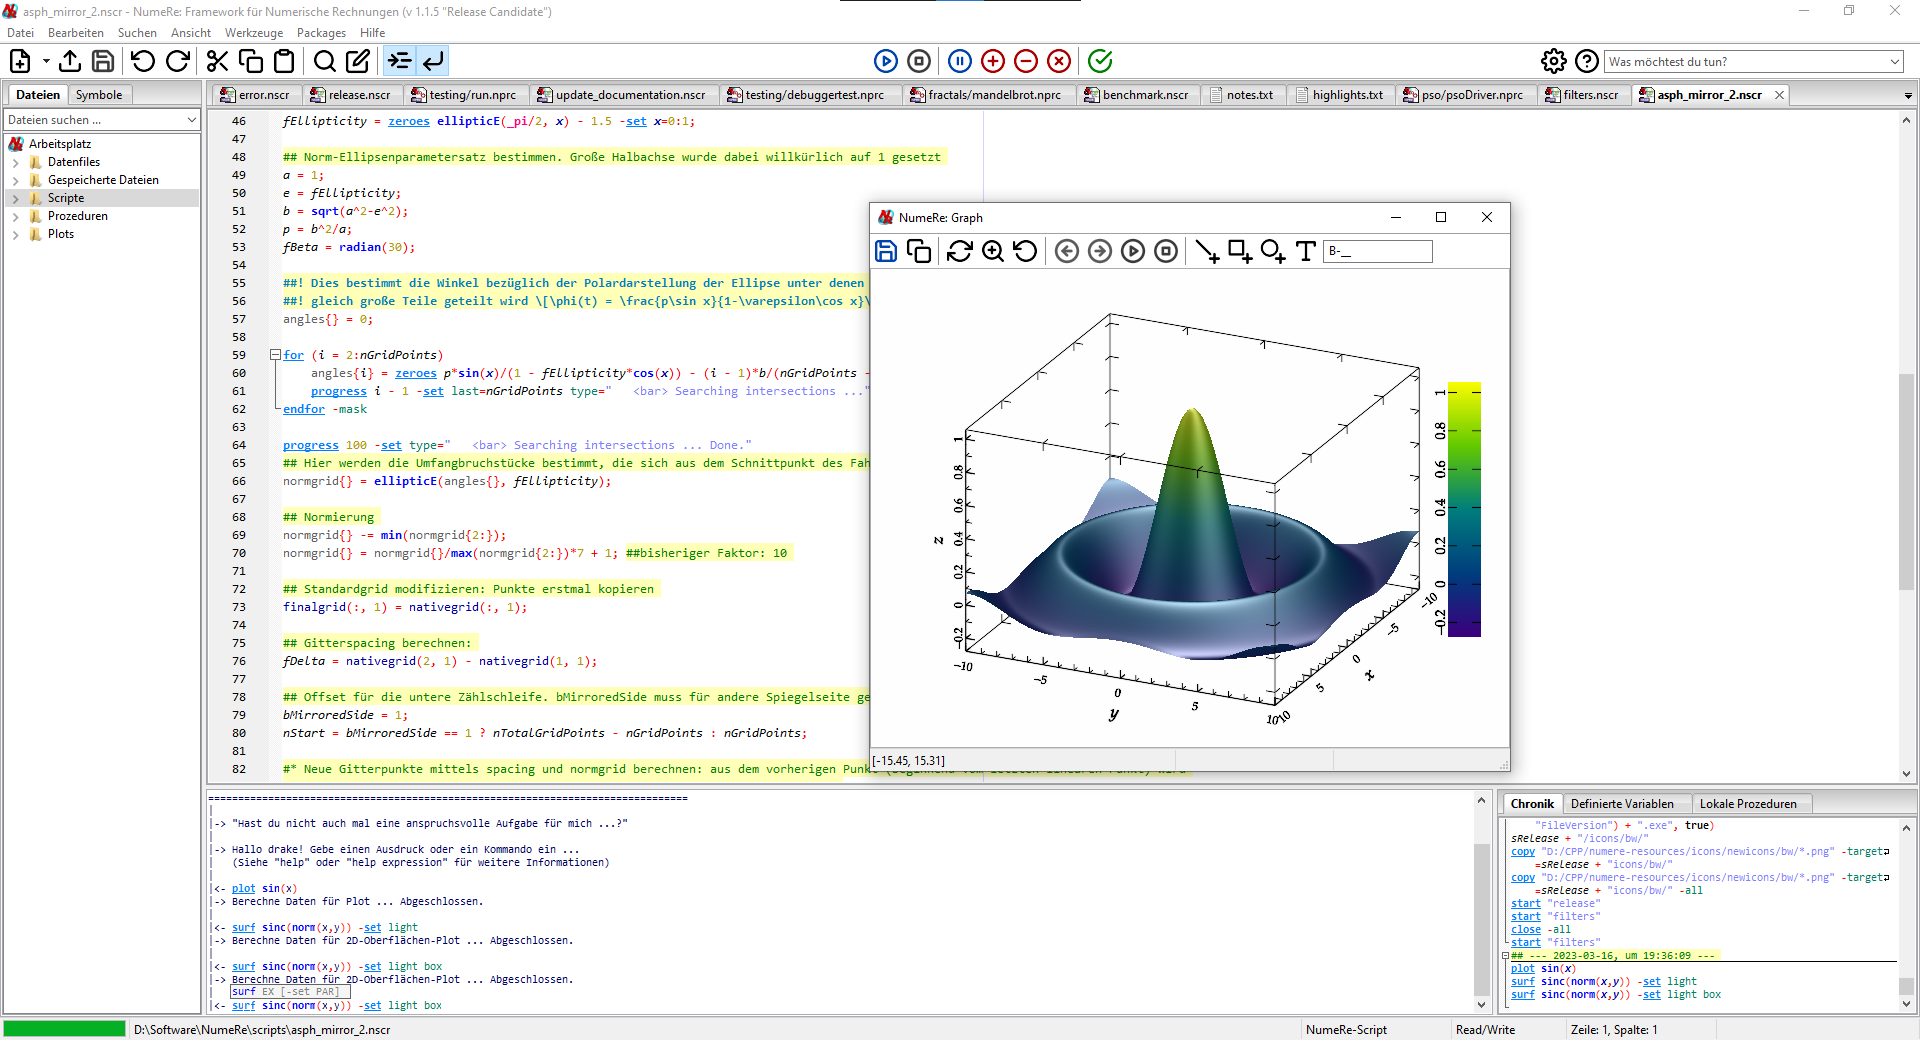1920x1040 pixels.
Task: Toggle the indentation display button
Action: (x=399, y=61)
